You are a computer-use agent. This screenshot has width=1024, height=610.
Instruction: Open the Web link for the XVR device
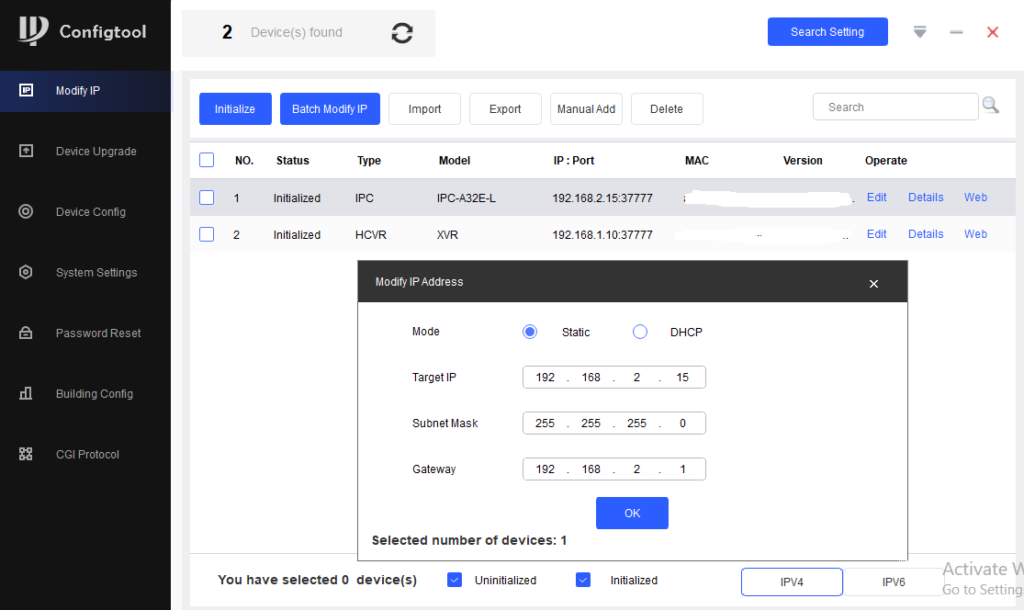point(975,234)
